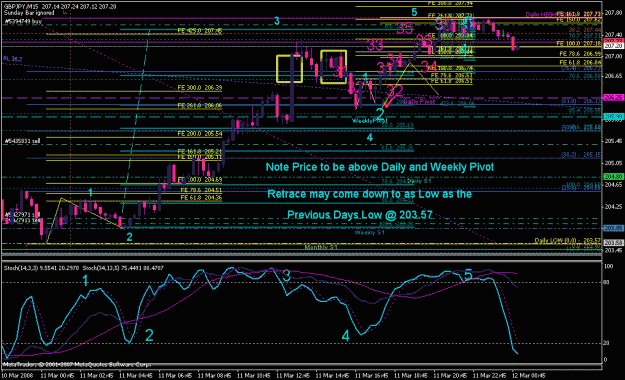
Task: Click the 'Note Price to be above Daily and Weekly Pivot' text
Action: point(380,167)
